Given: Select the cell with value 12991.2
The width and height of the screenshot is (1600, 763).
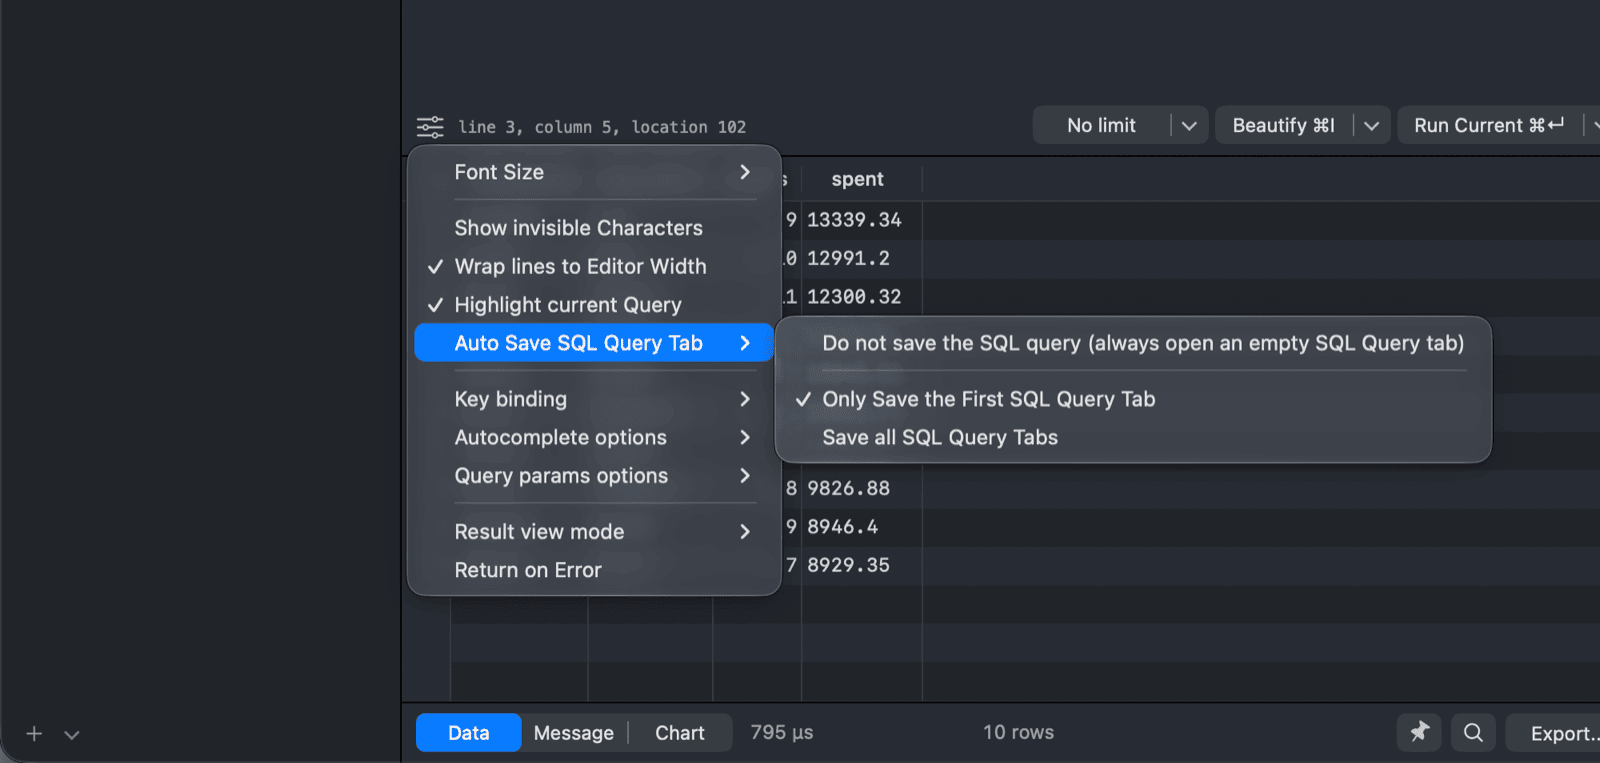Looking at the screenshot, I should (861, 258).
